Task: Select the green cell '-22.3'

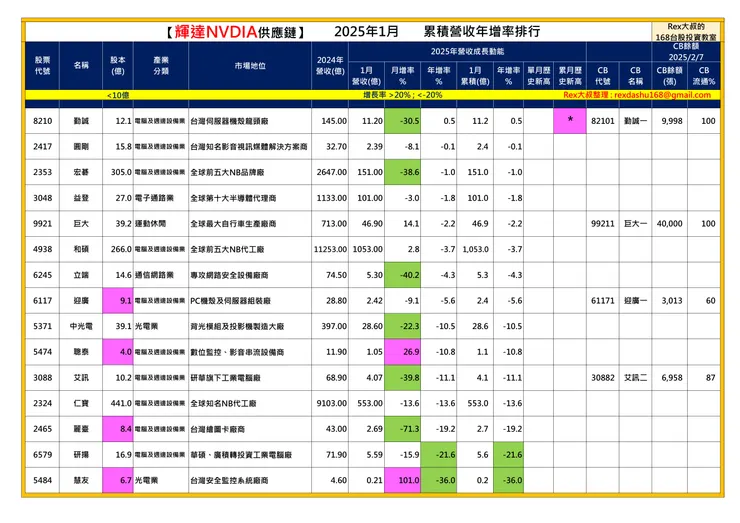Action: tap(403, 326)
